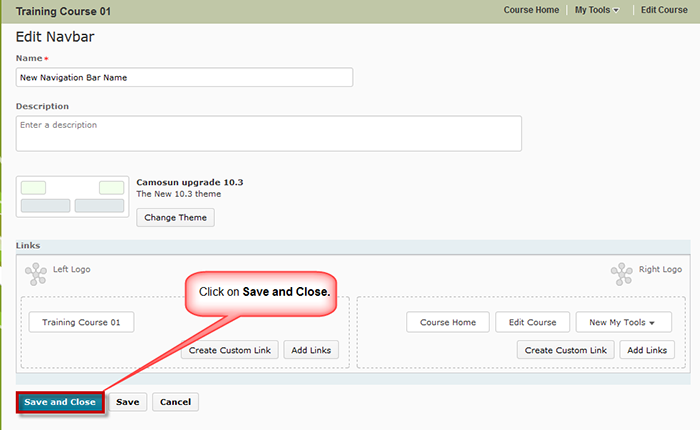Click Add Links in left section
Screen dimensions: 700x430
tap(311, 350)
